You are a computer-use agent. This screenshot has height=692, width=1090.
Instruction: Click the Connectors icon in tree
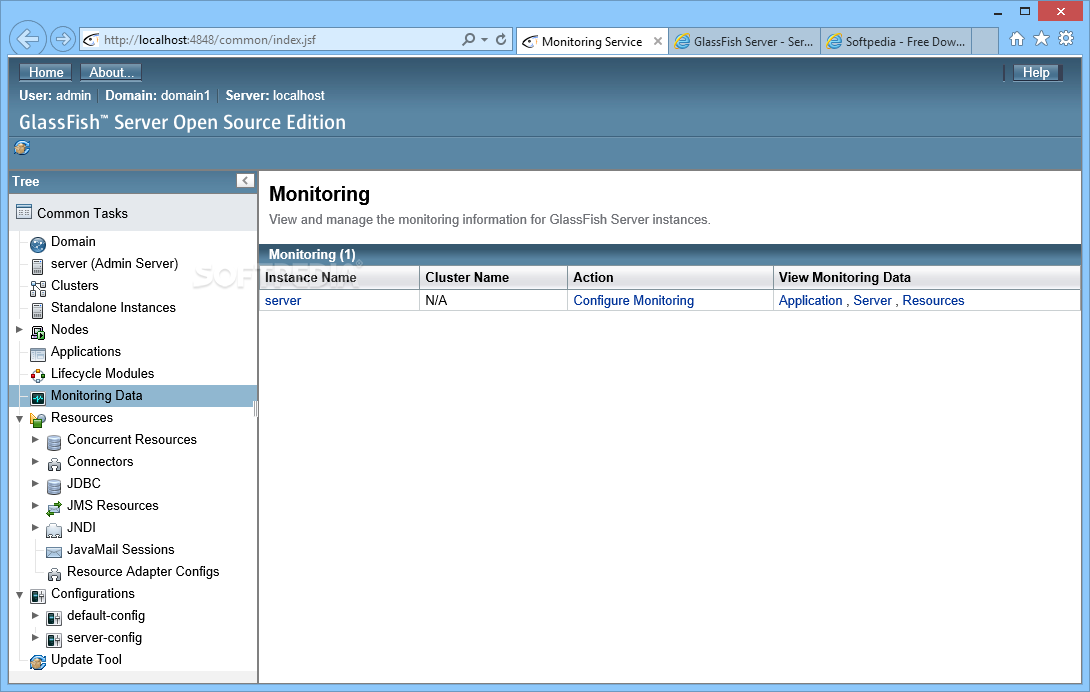[54, 465]
